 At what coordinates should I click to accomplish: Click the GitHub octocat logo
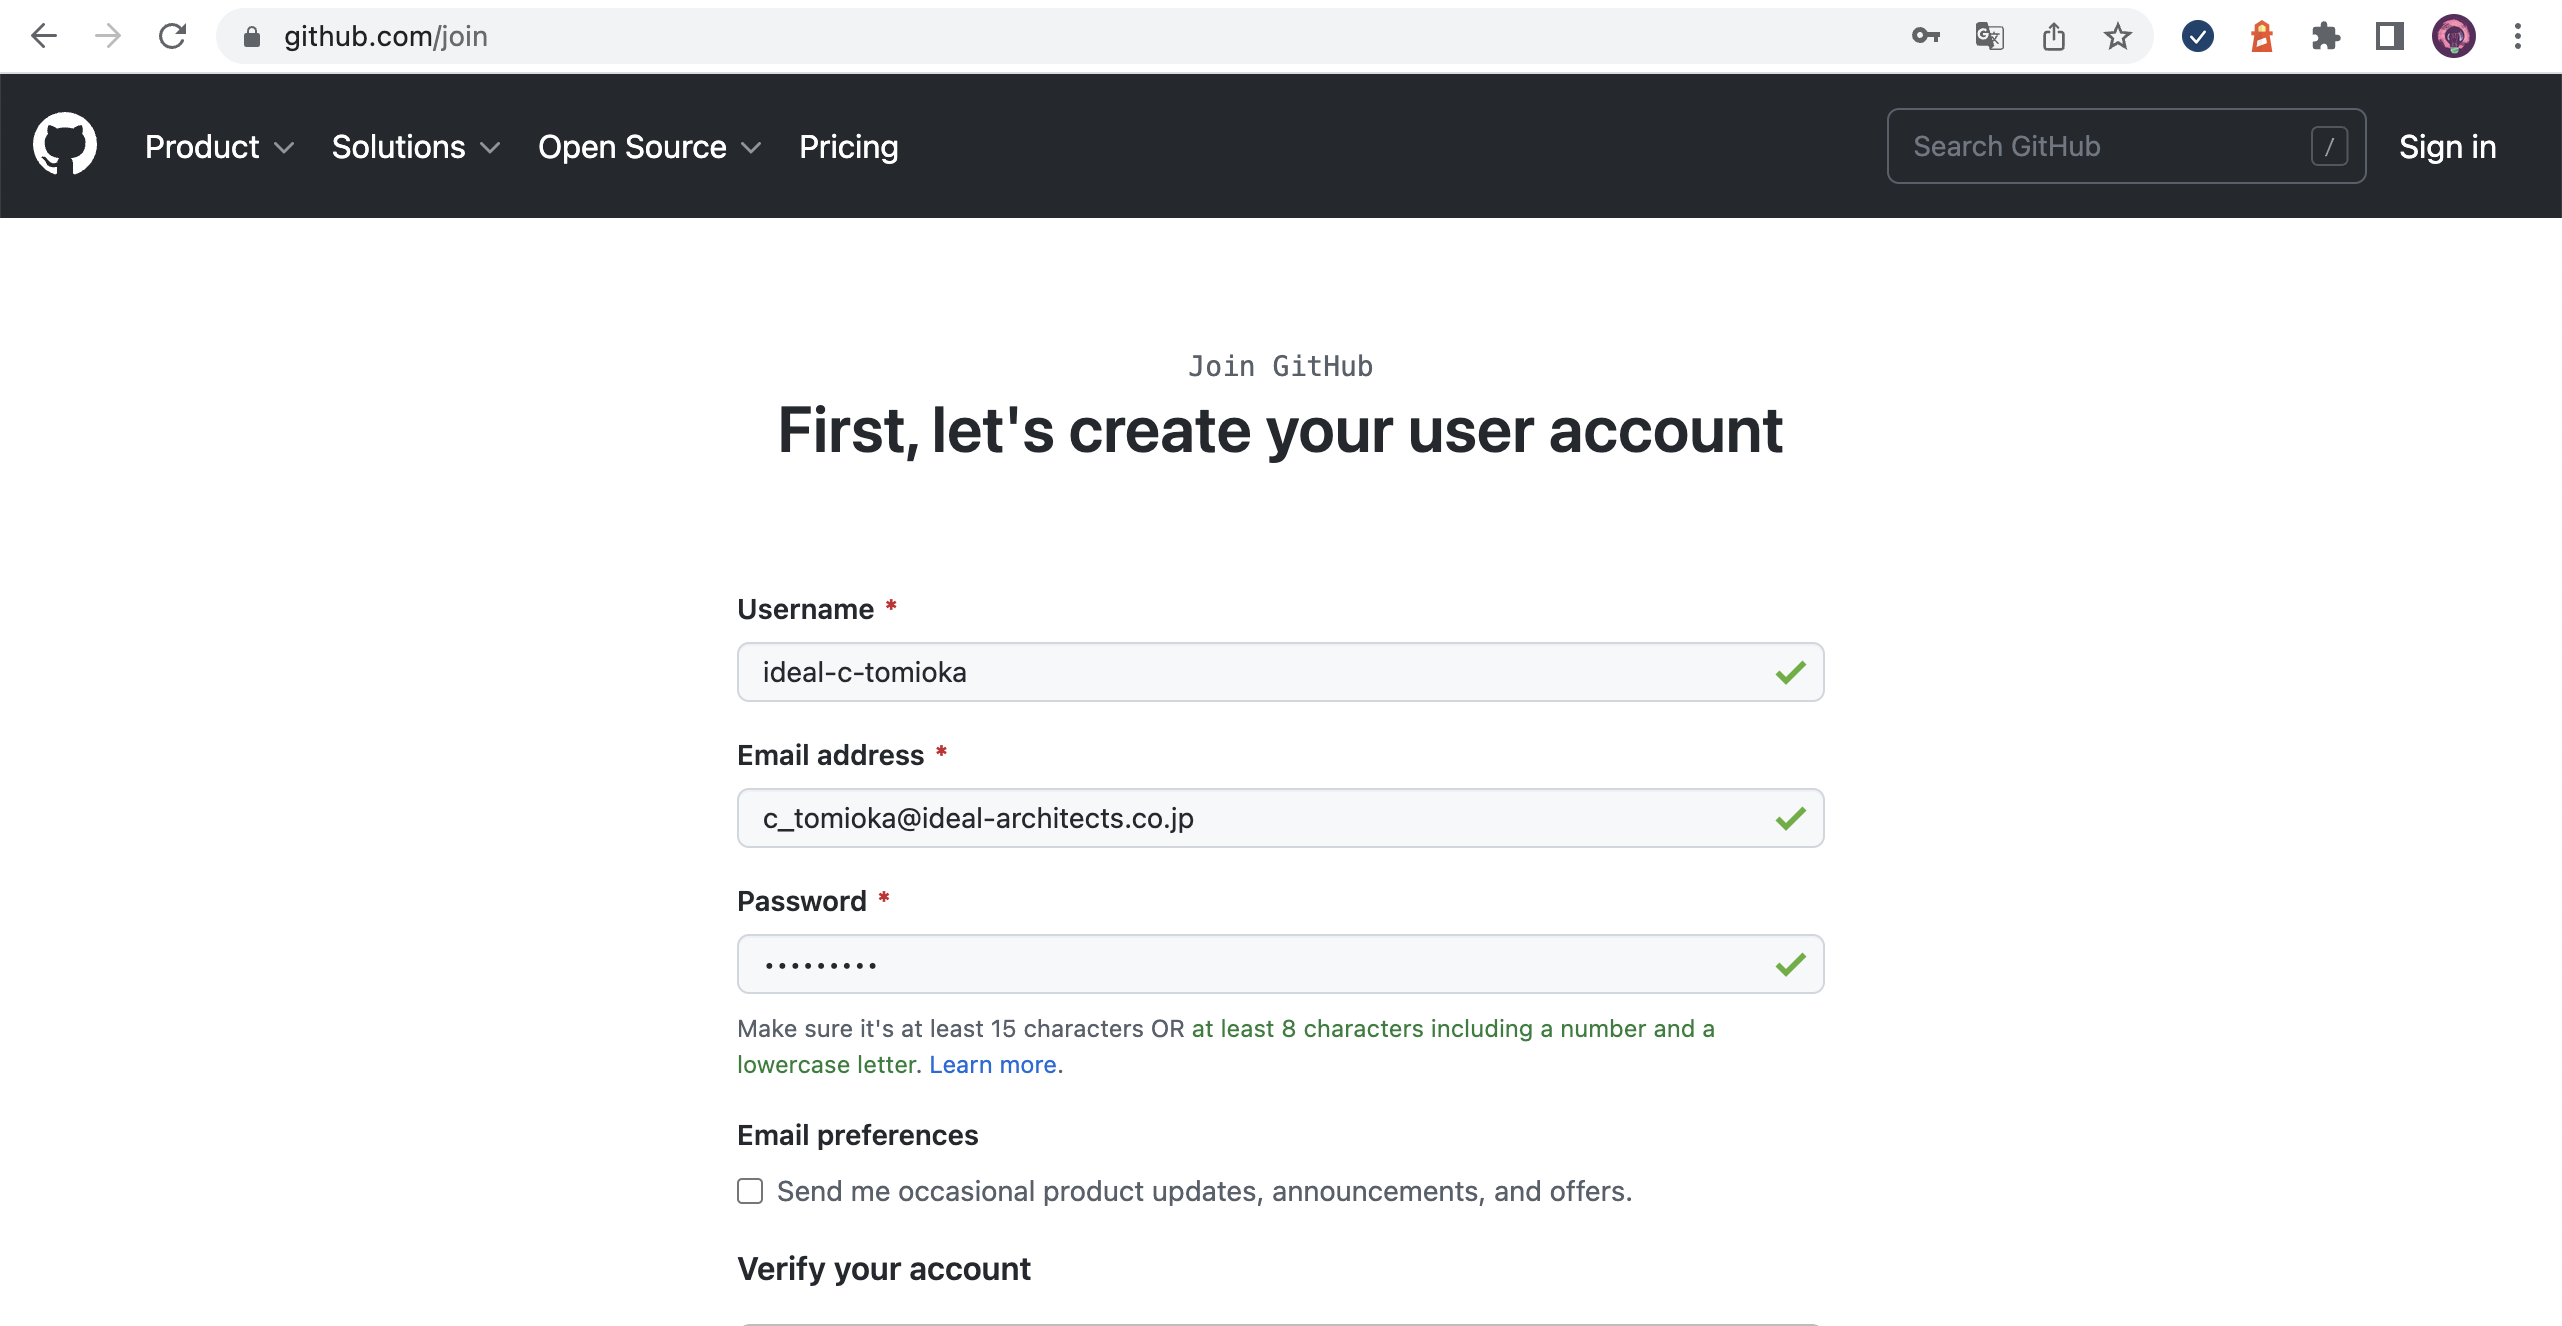[66, 144]
